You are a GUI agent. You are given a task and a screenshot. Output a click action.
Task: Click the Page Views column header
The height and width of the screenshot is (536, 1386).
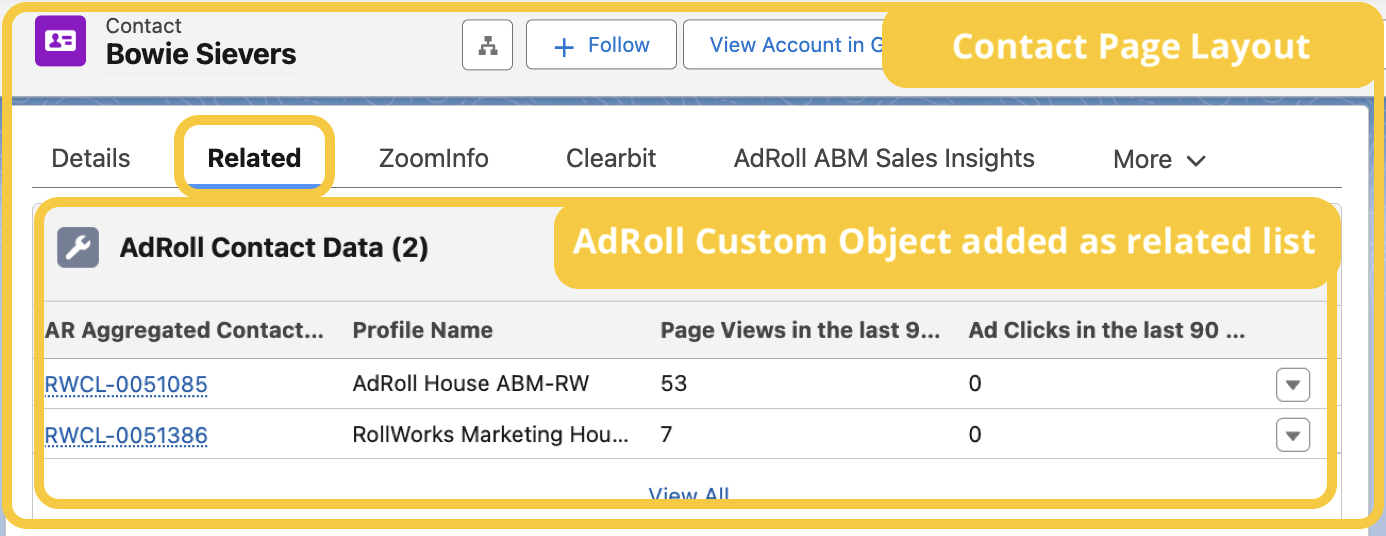coord(800,330)
